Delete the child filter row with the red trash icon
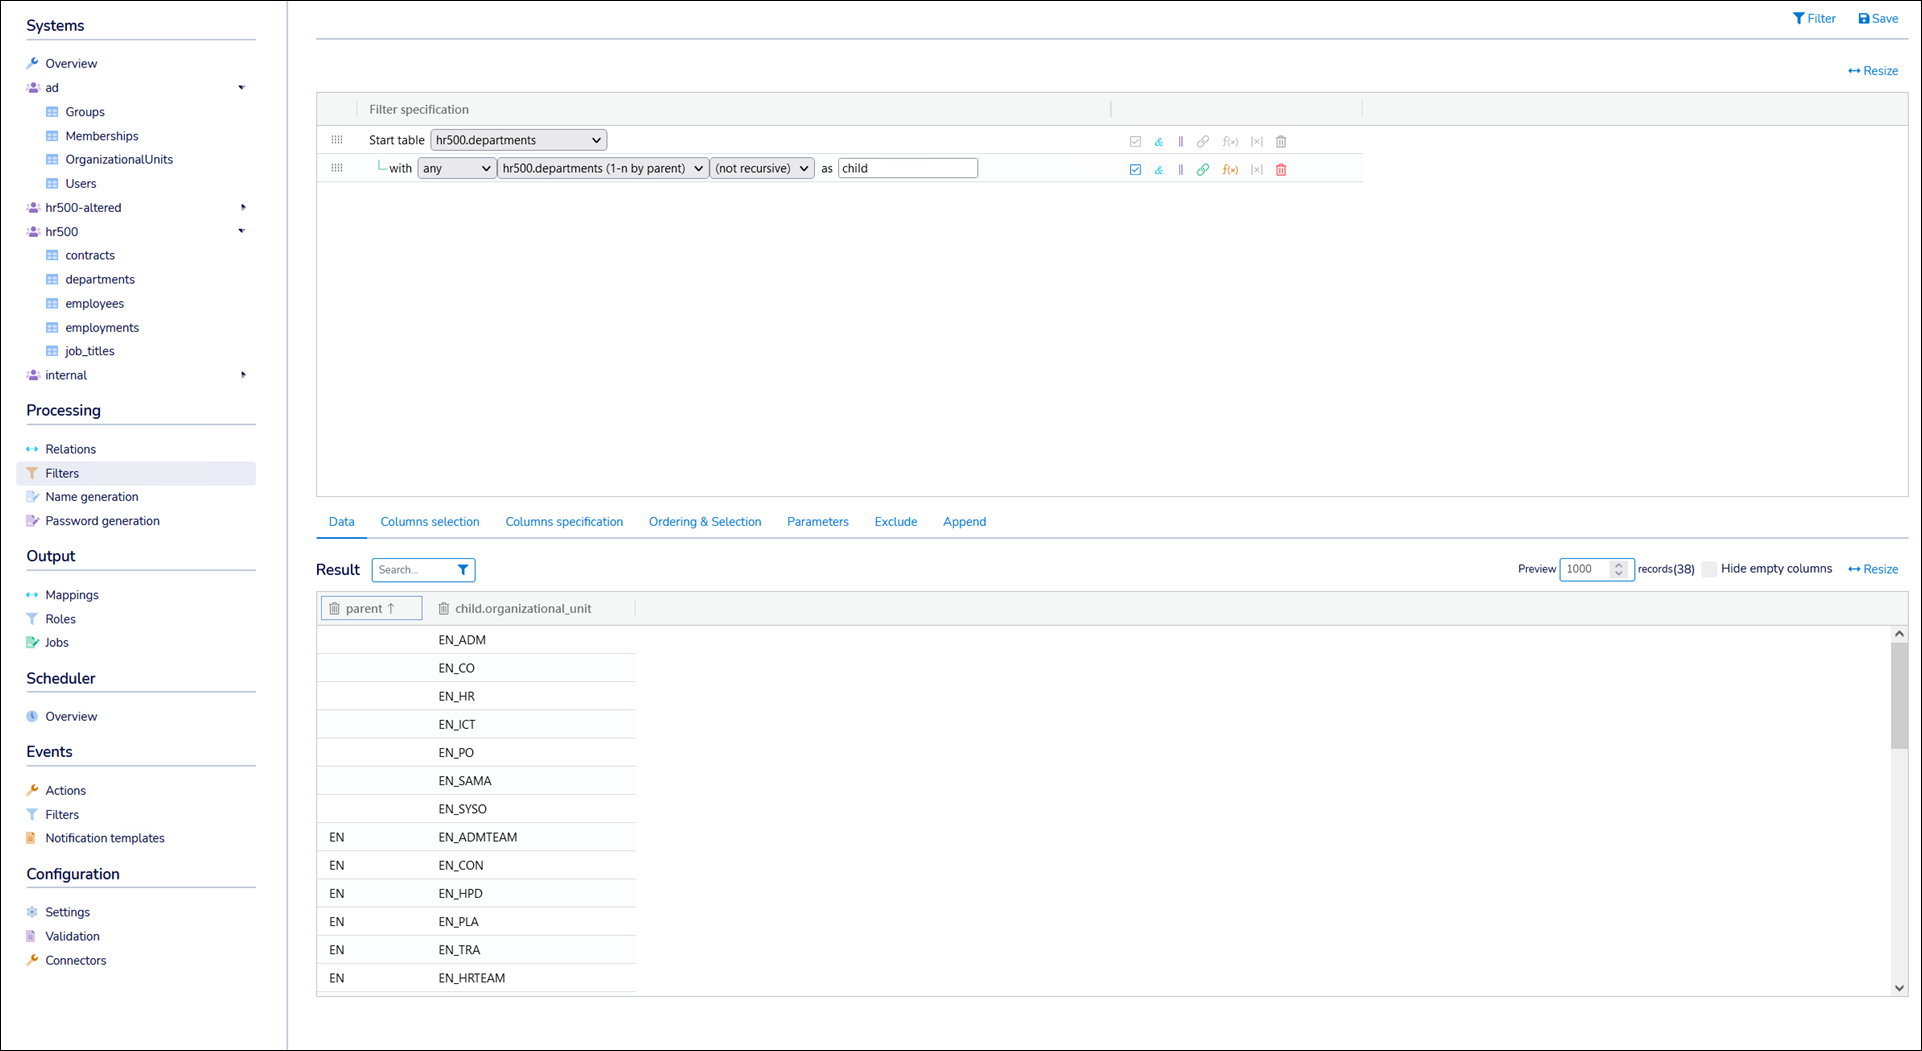This screenshot has width=1922, height=1051. click(x=1281, y=170)
